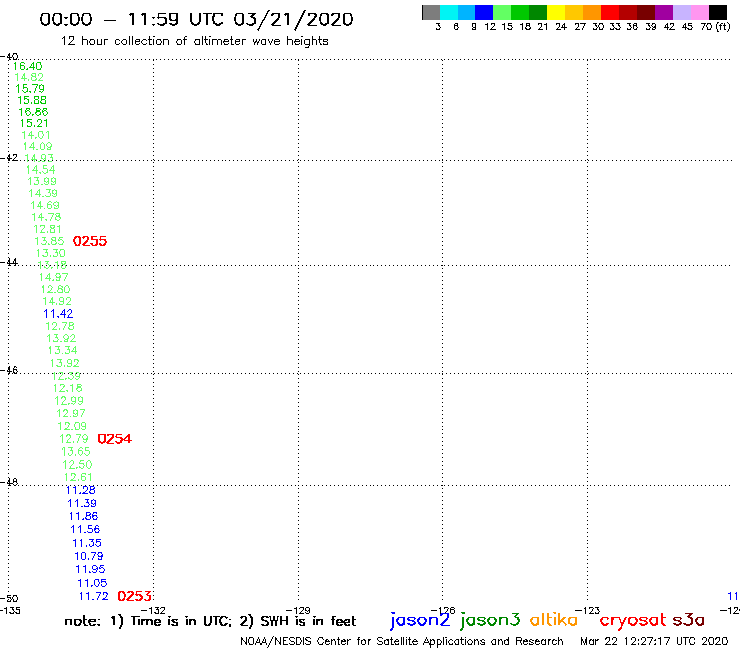This screenshot has width=740, height=650.
Task: Click the bright red swatch in the legend
Action: point(610,12)
